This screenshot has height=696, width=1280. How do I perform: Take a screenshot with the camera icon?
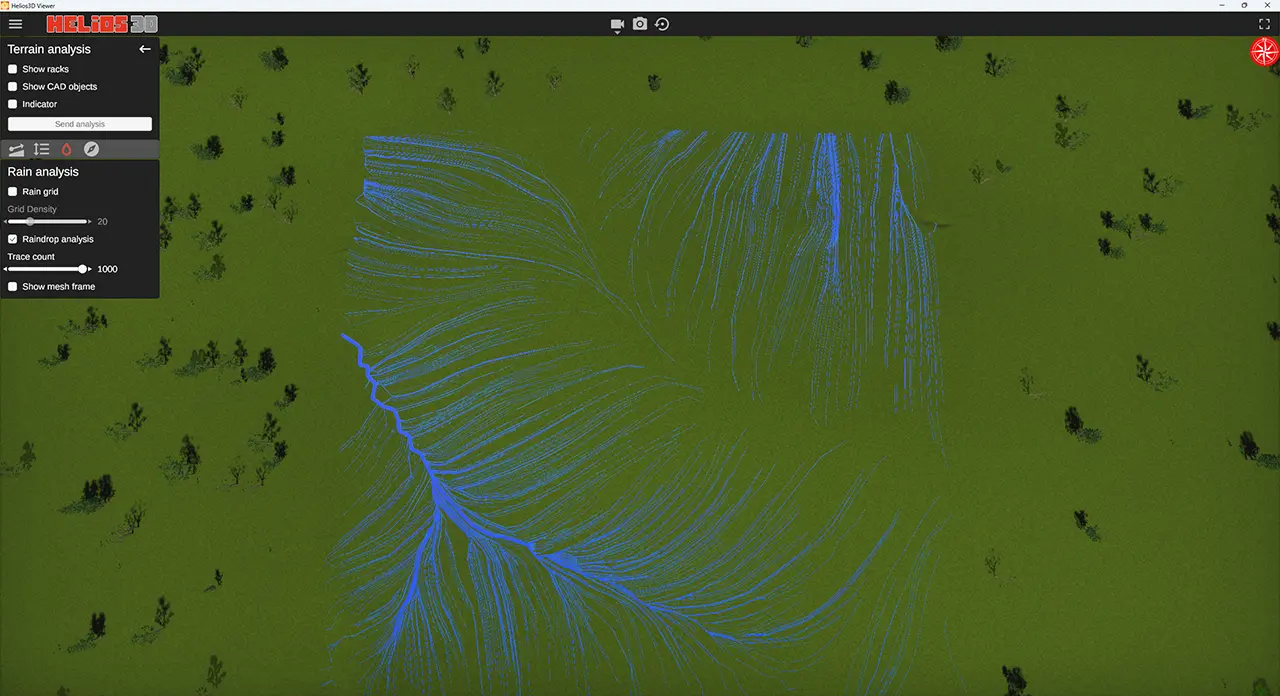coord(640,24)
